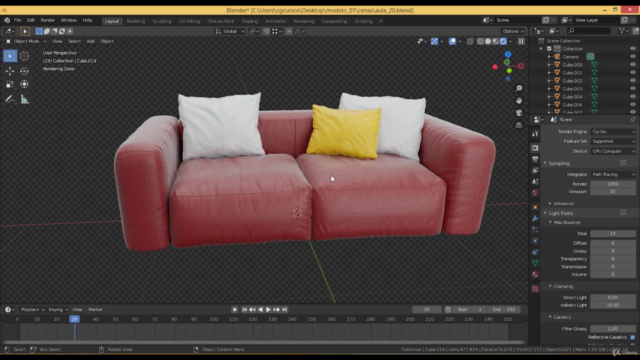Select the Scale tool

10,84
